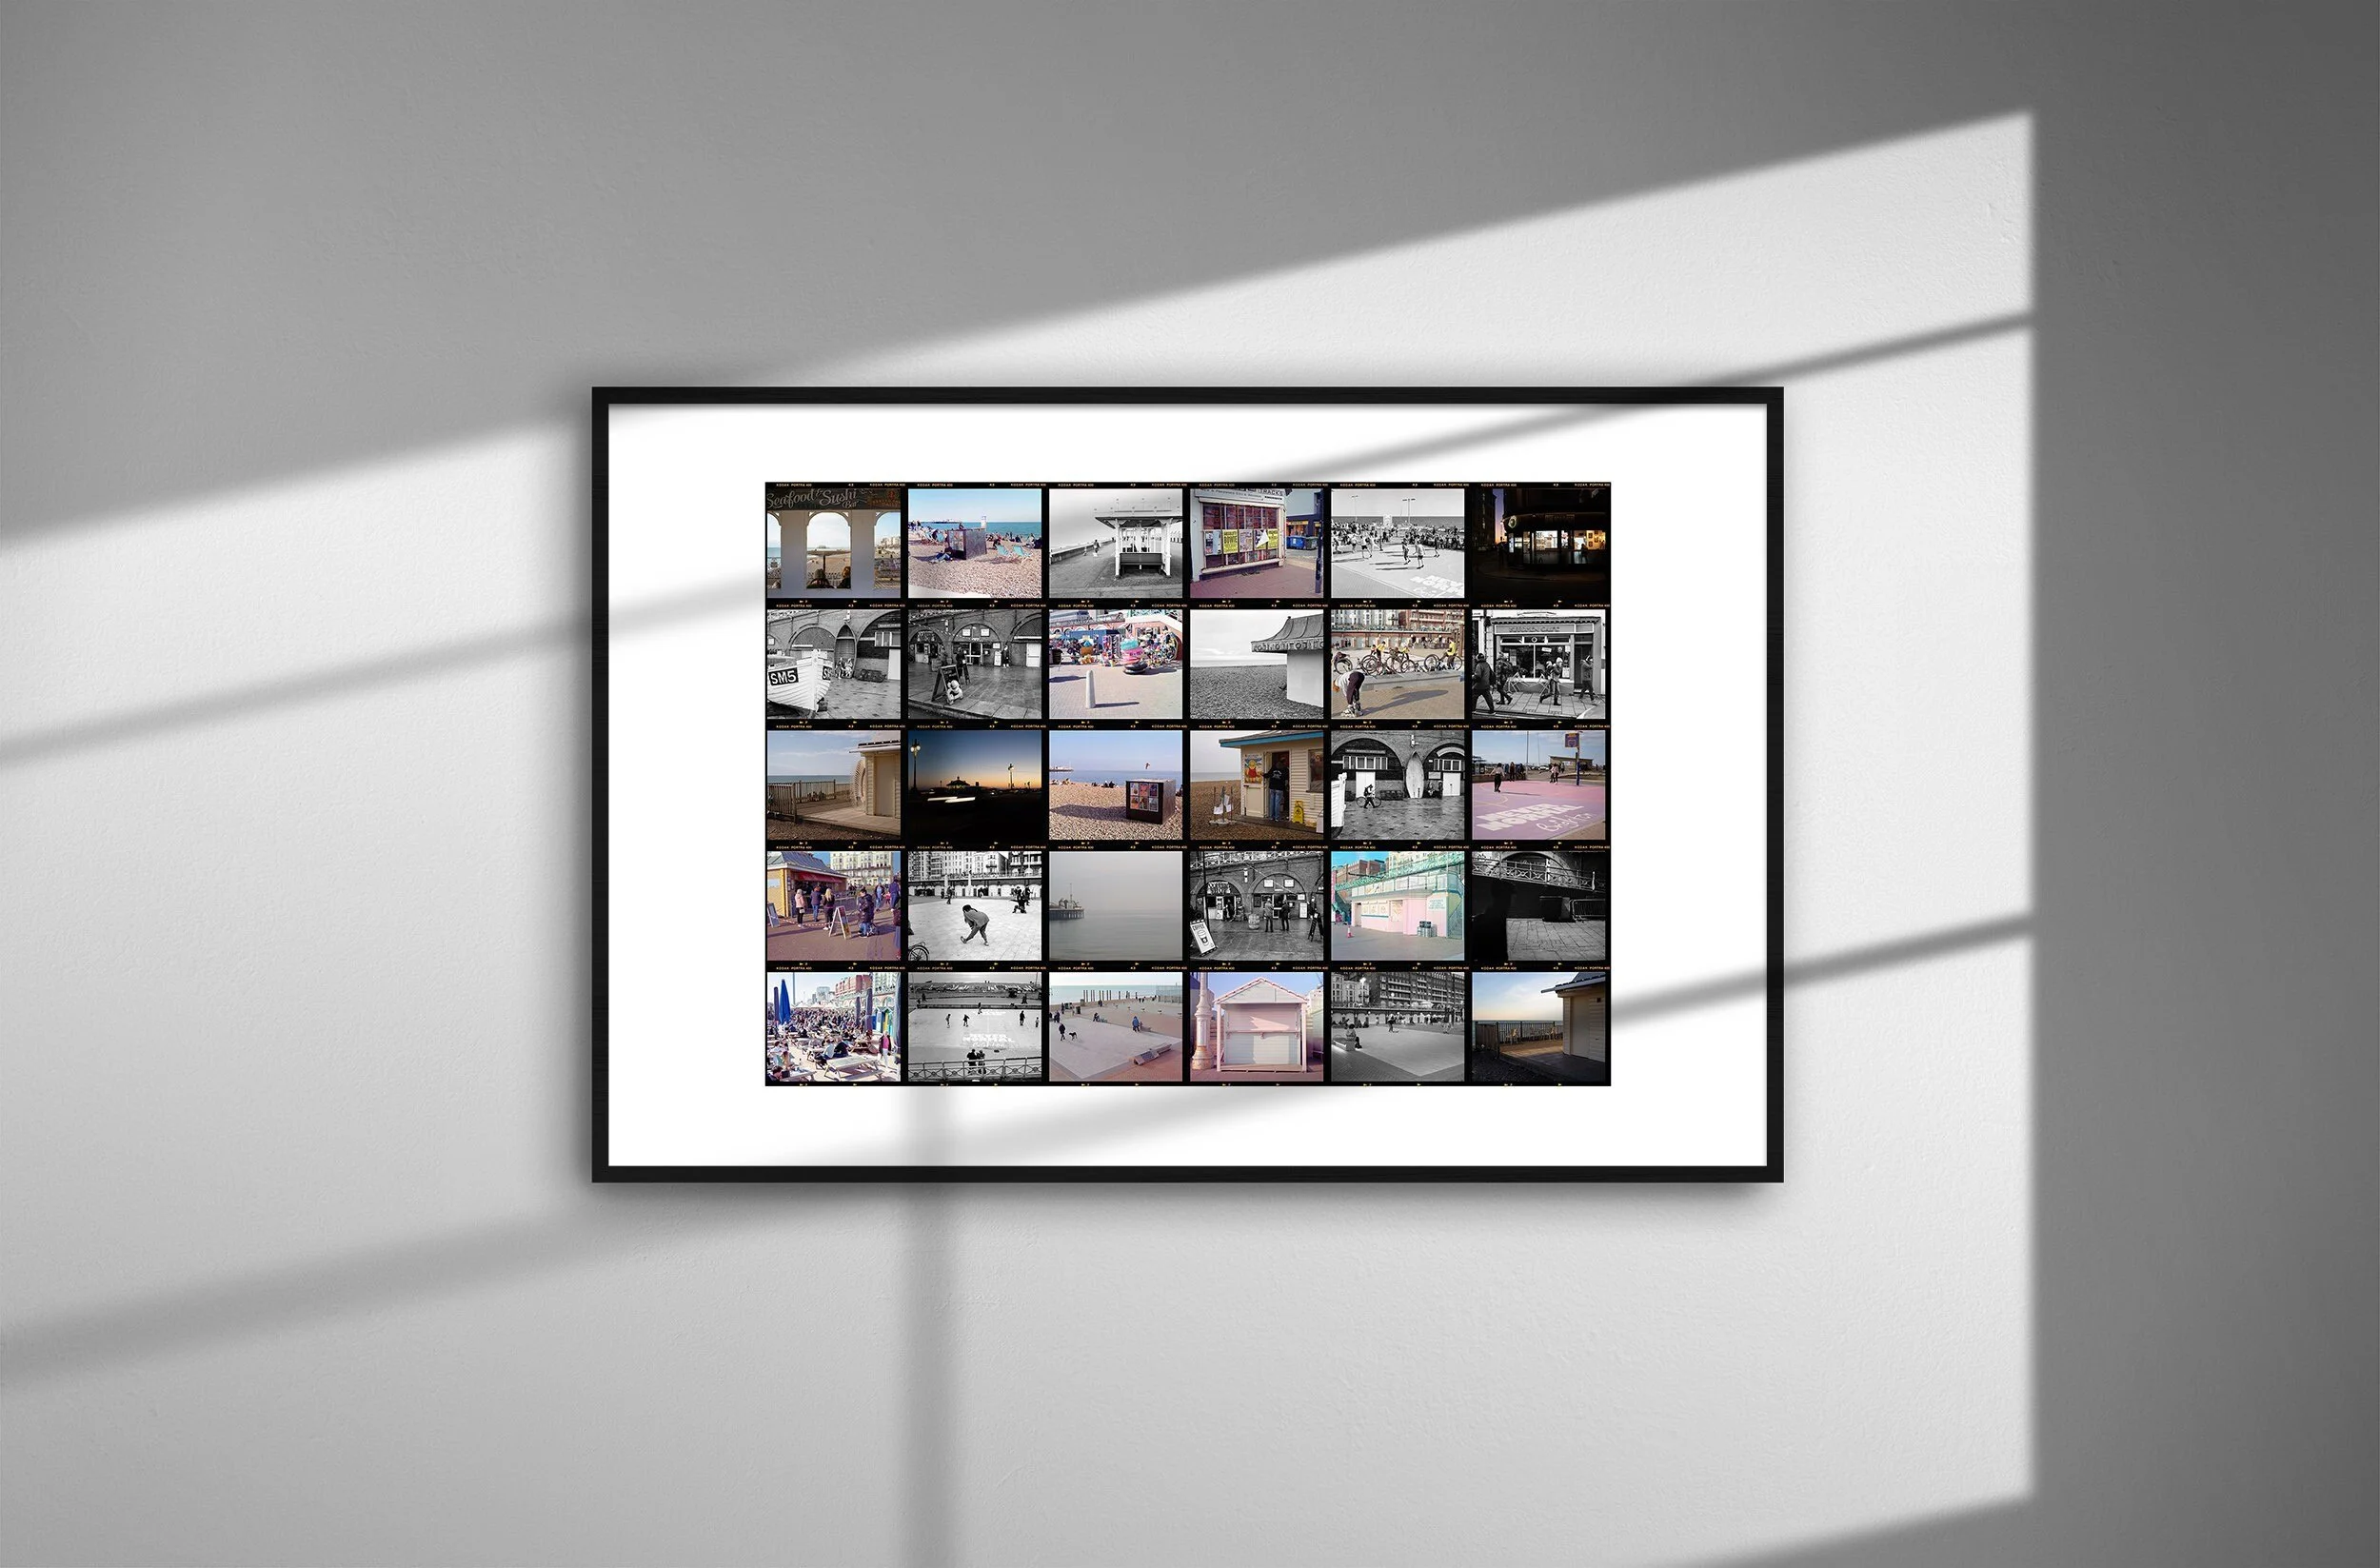The width and height of the screenshot is (2380, 1568).
Task: Select the coffee sign under arches photo
Action: pyautogui.click(x=1257, y=906)
